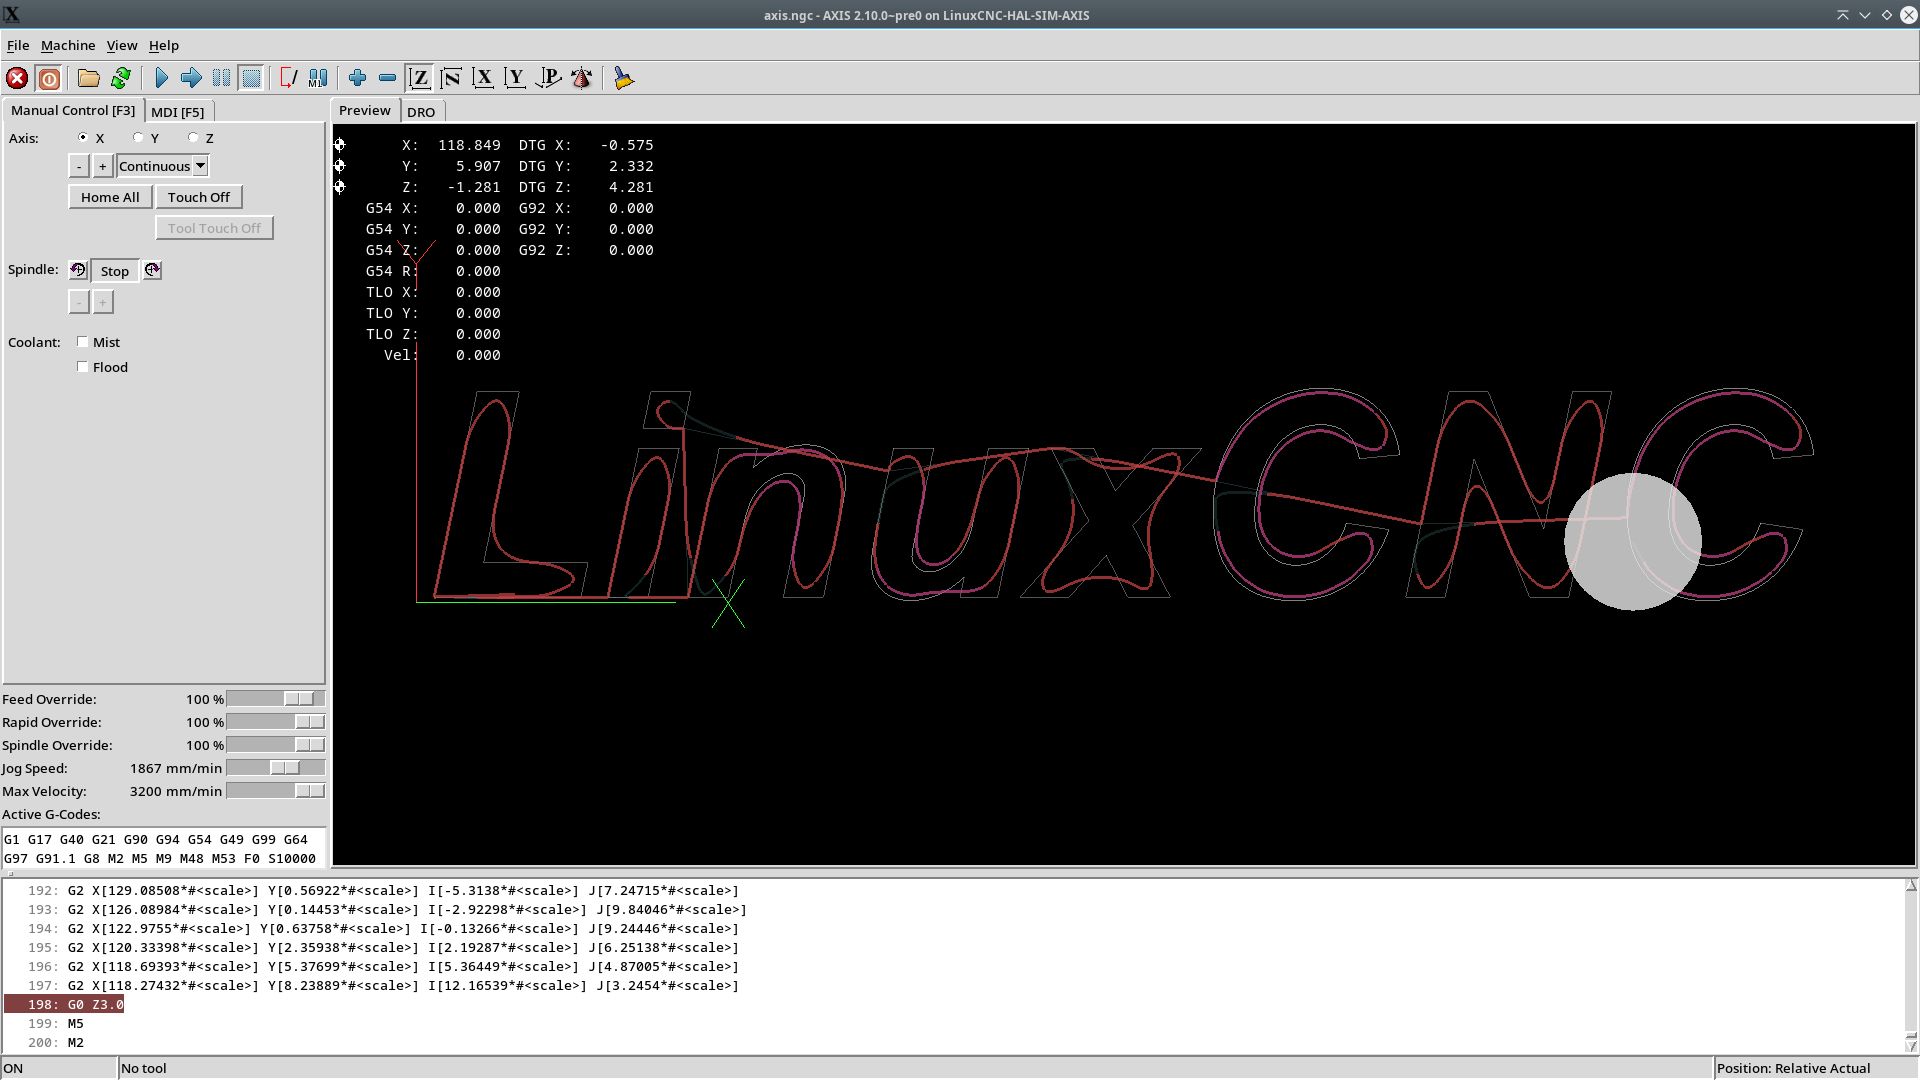Click the spindle Stop button

[115, 271]
